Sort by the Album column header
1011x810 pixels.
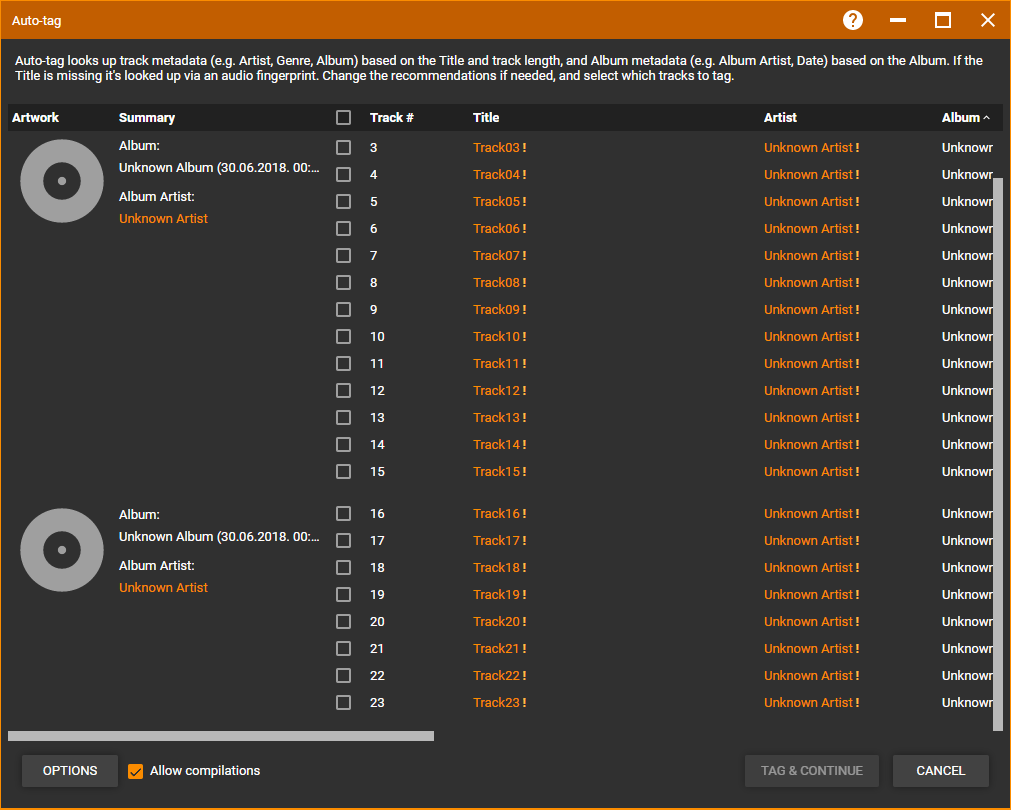click(x=961, y=118)
